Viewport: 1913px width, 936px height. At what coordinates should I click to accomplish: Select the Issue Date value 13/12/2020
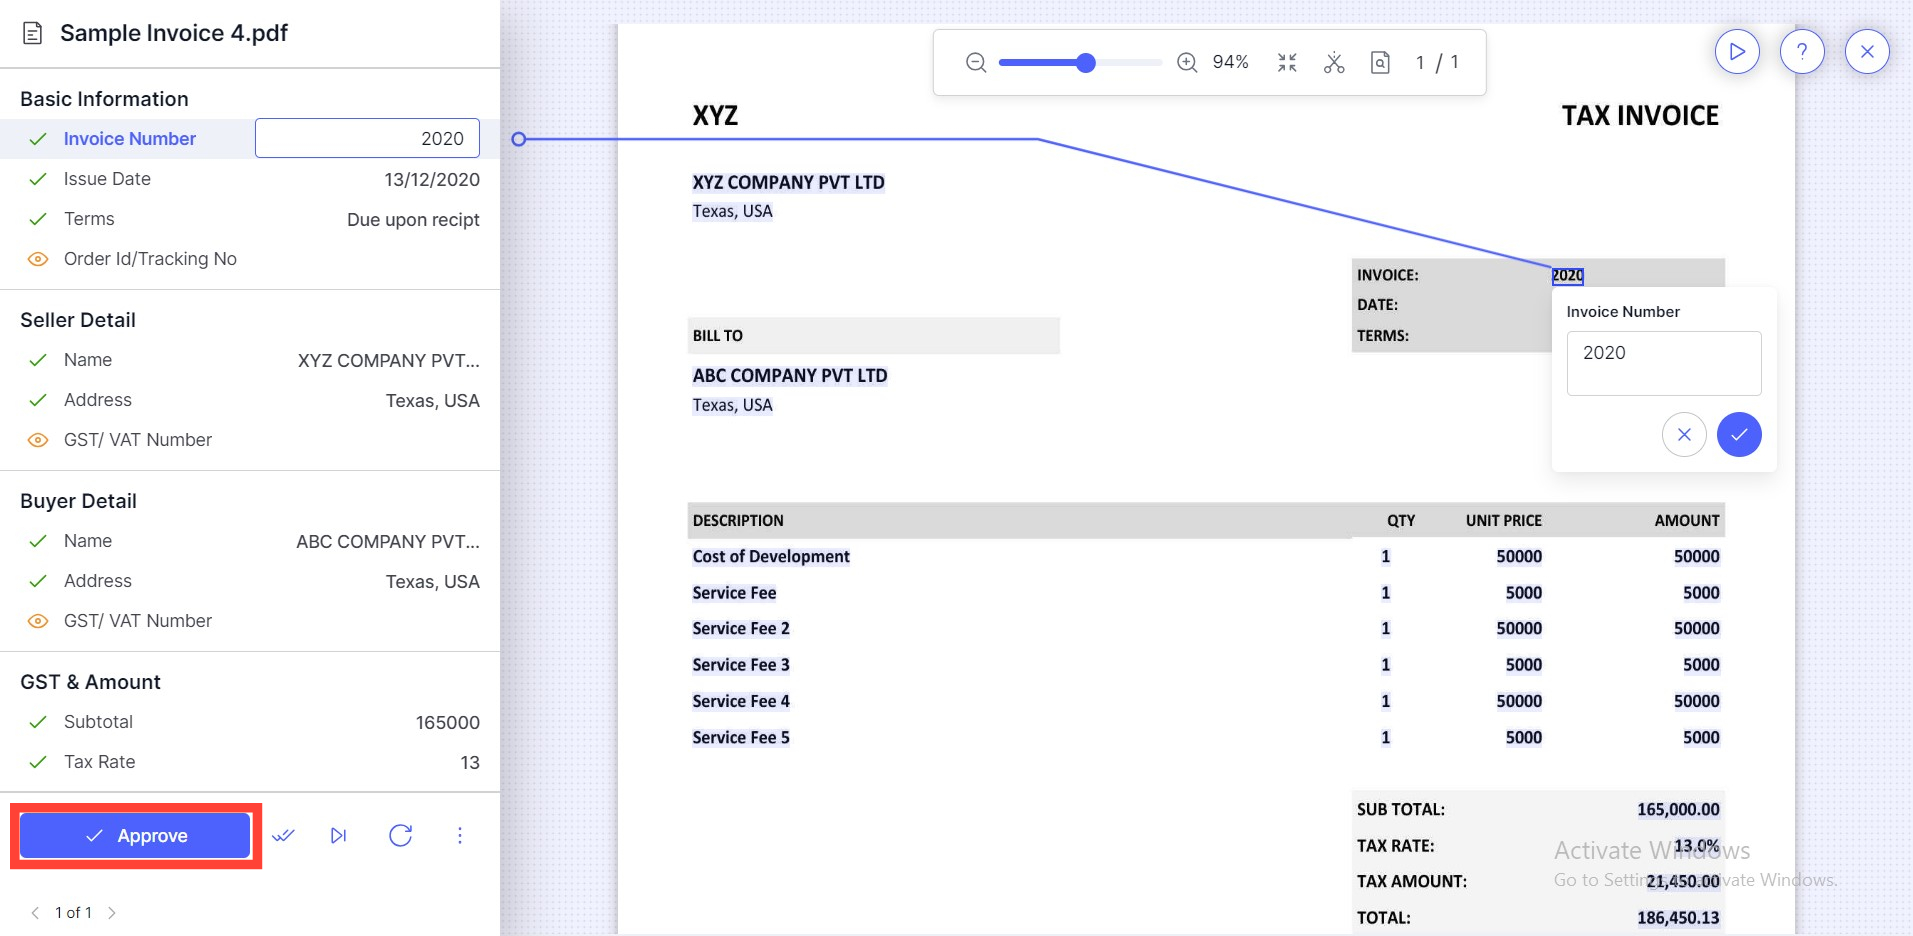pos(432,179)
